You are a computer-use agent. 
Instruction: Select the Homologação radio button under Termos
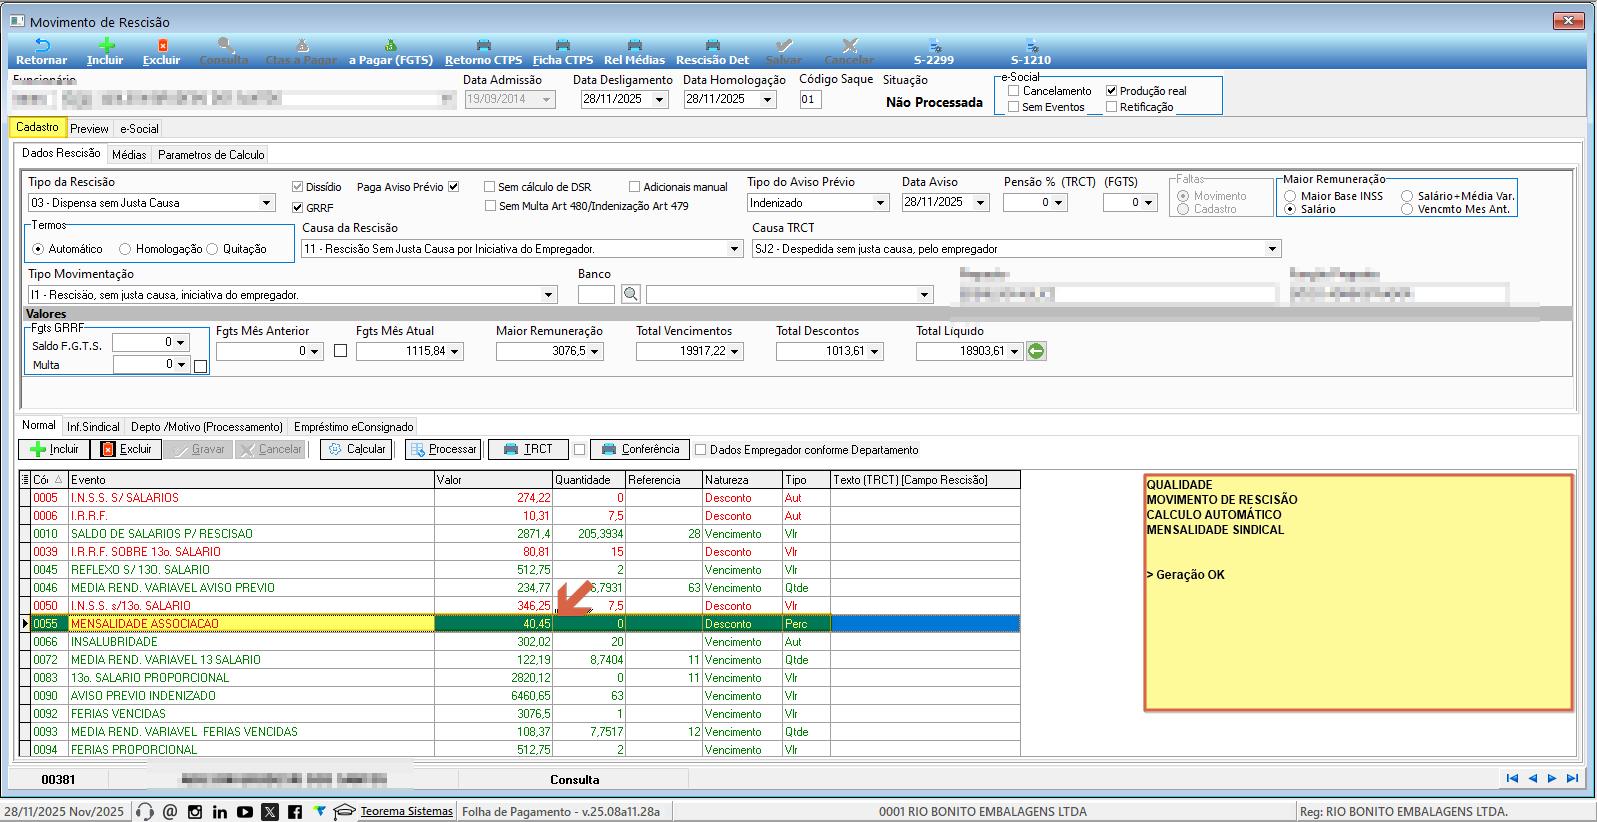pos(125,249)
